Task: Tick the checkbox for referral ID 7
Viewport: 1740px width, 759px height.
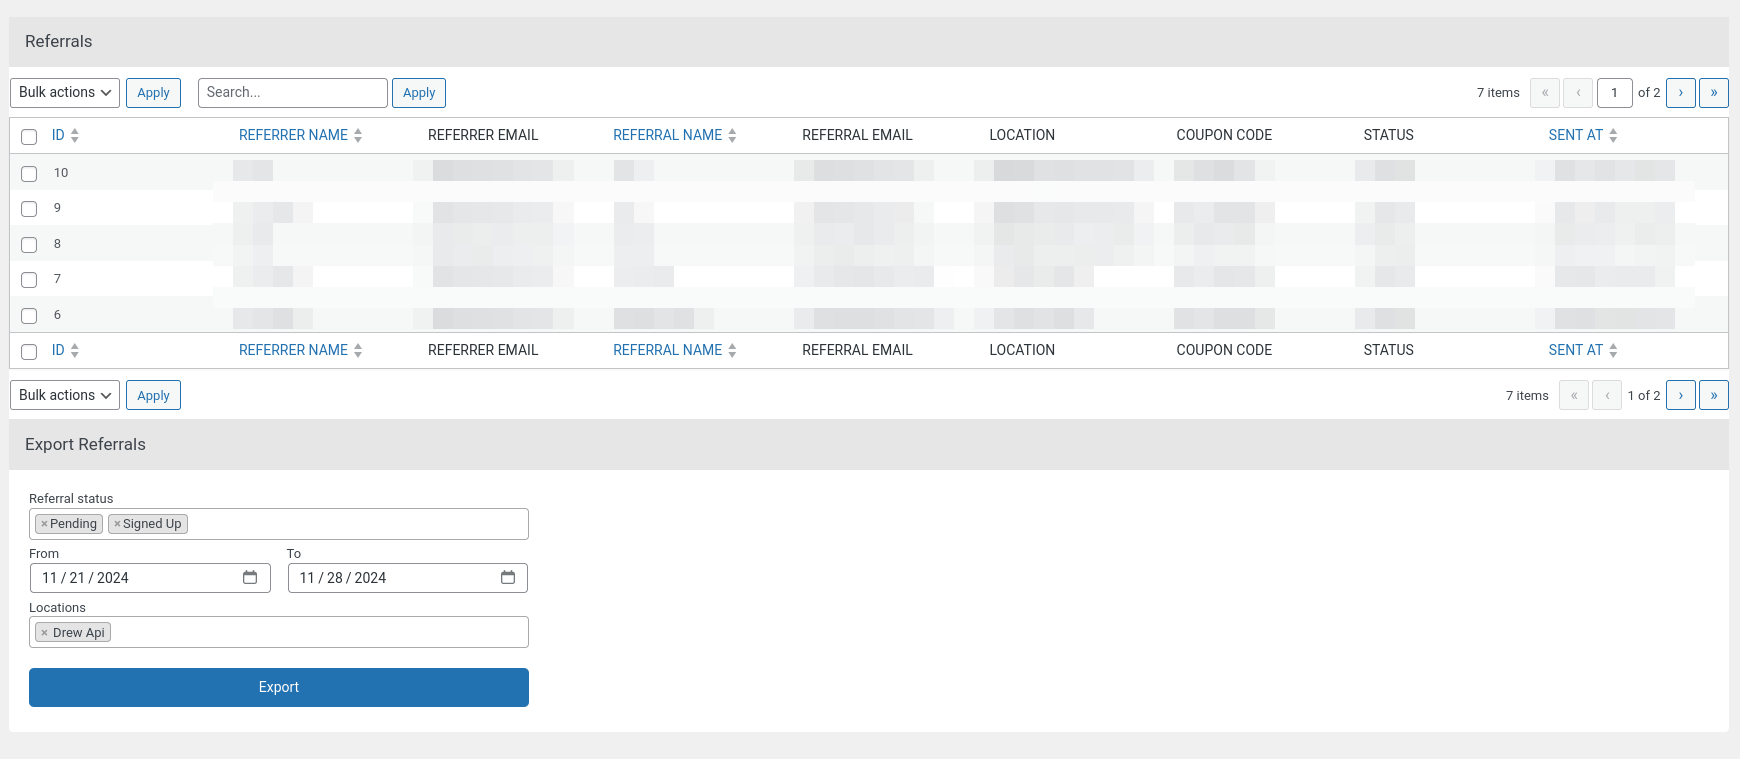Action: (29, 280)
